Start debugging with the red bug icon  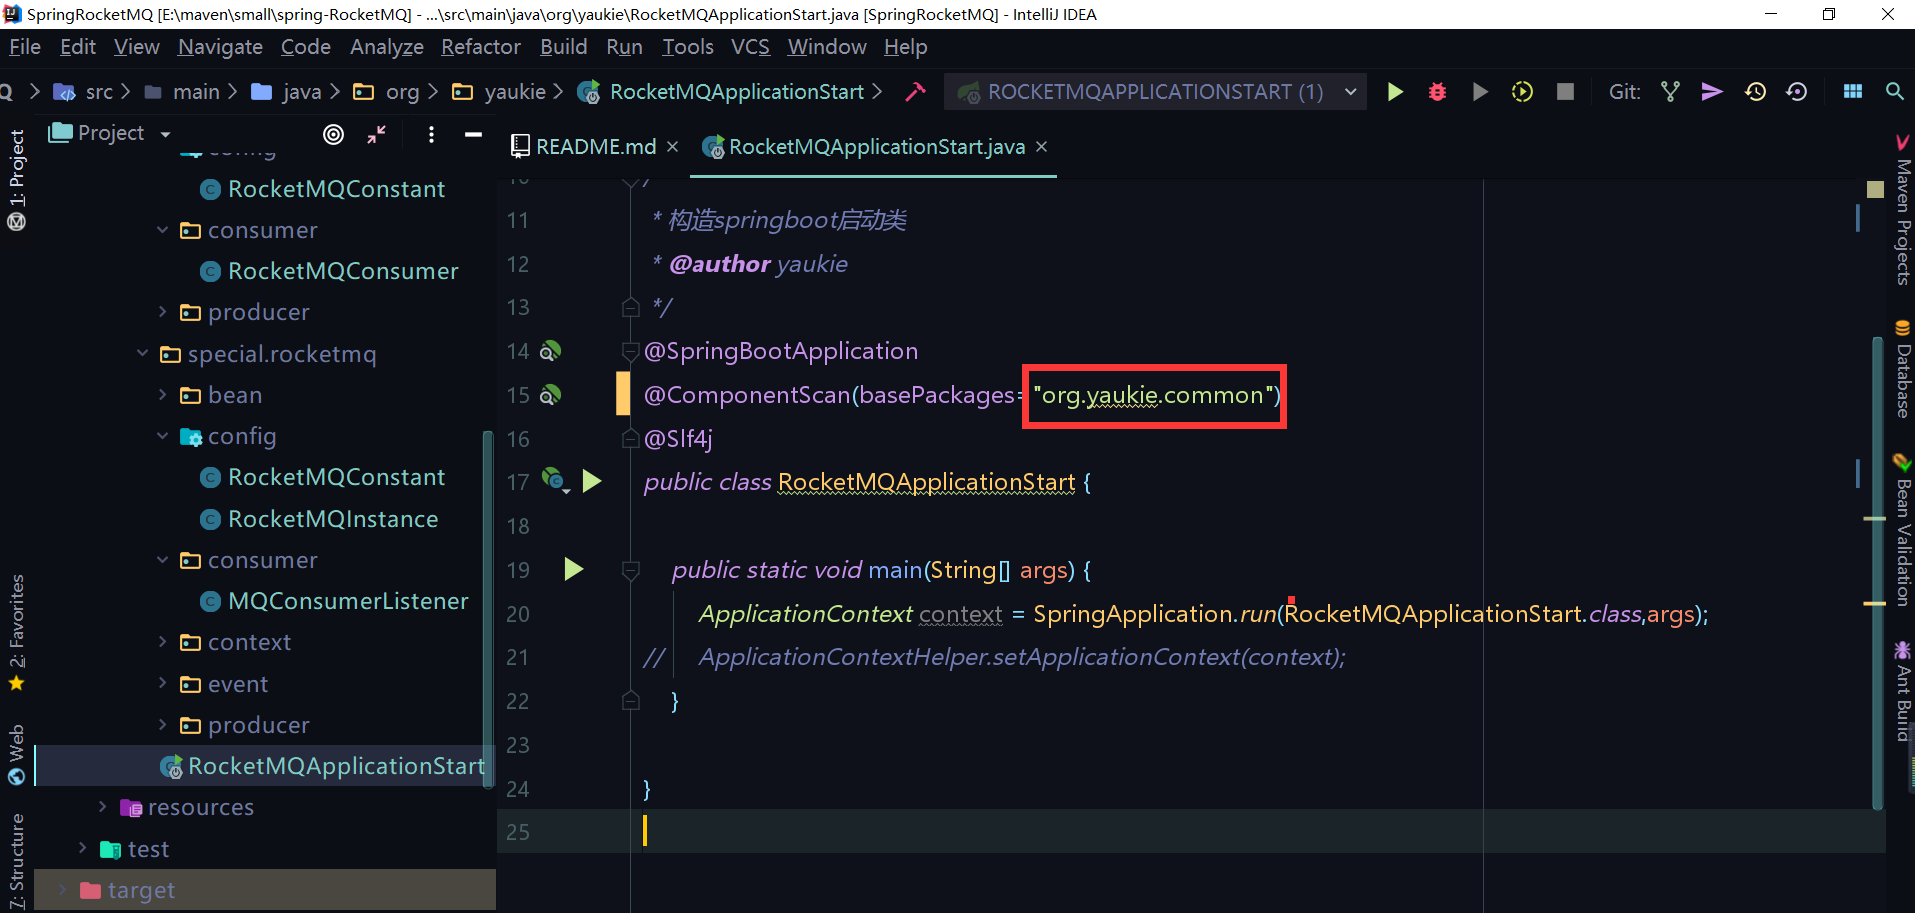[1437, 92]
